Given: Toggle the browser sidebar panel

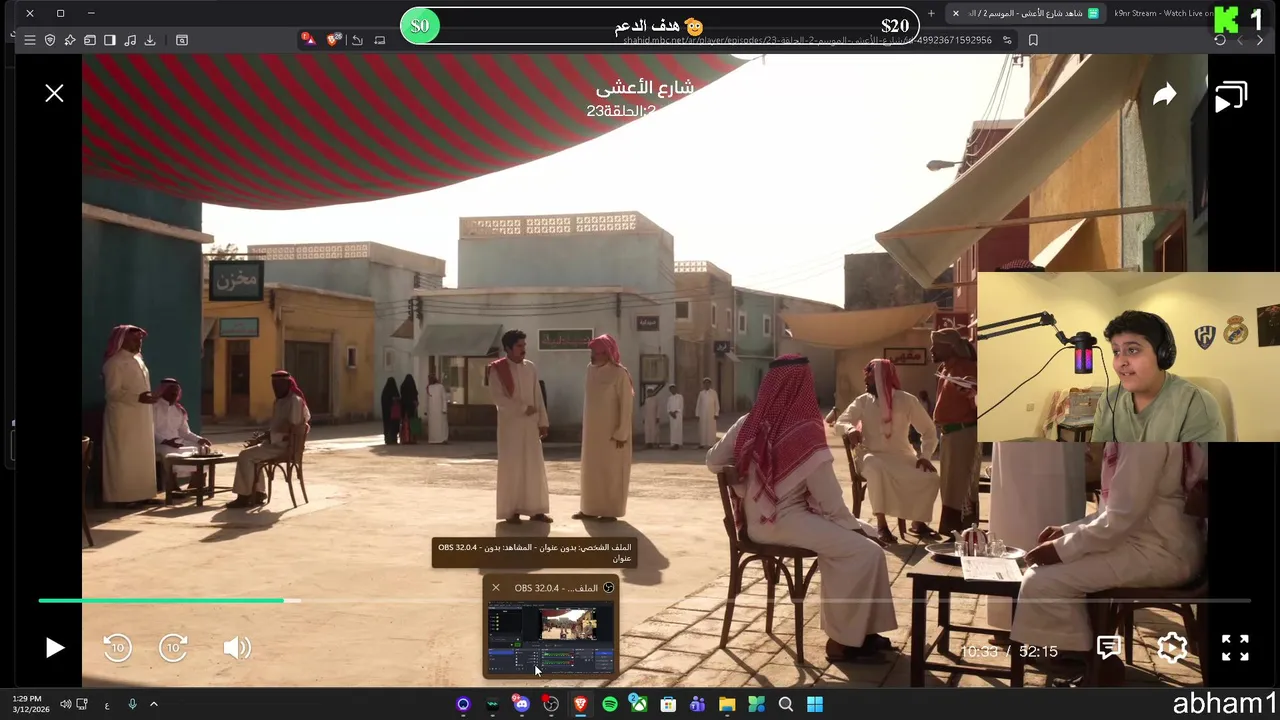Looking at the screenshot, I should click(110, 40).
